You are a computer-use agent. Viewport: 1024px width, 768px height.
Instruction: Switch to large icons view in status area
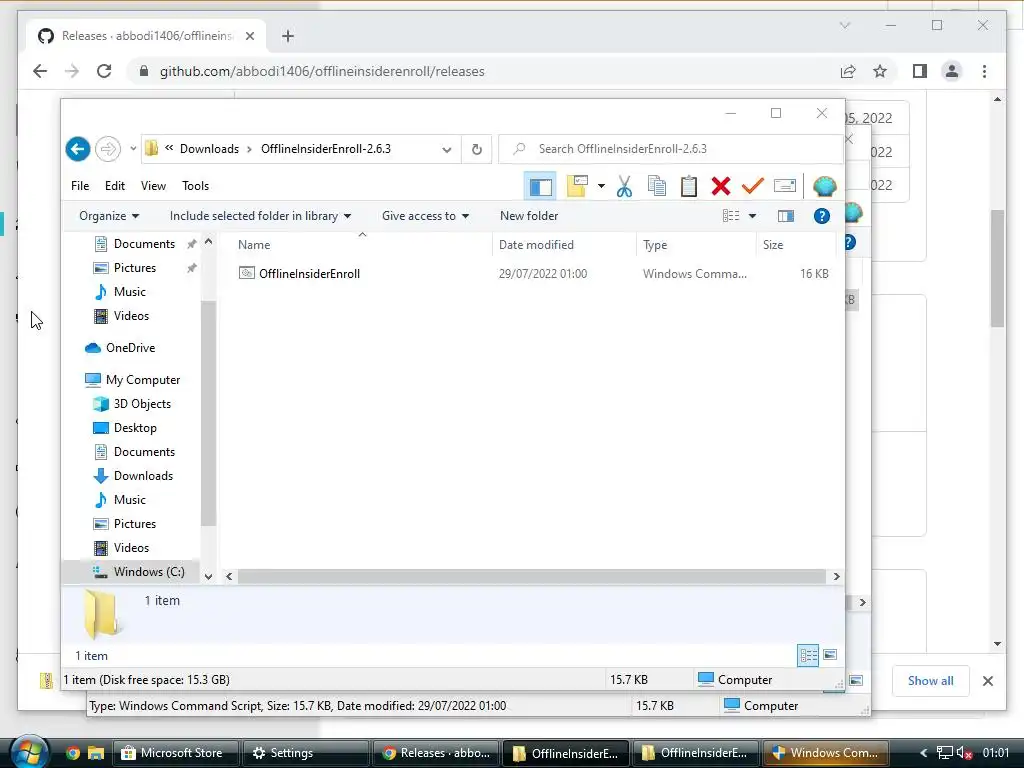coord(830,655)
